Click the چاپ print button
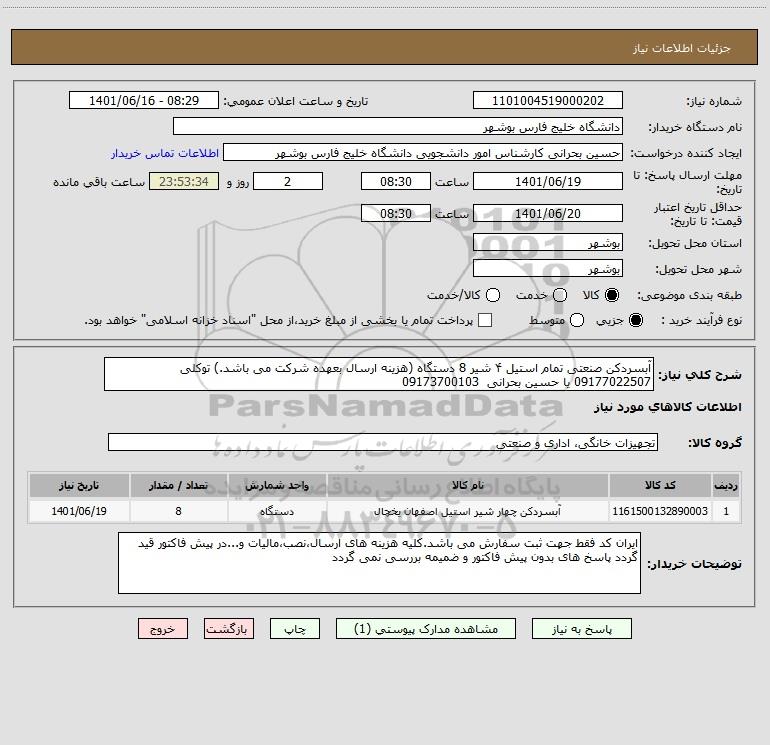Image resolution: width=770 pixels, height=745 pixels. tap(295, 629)
